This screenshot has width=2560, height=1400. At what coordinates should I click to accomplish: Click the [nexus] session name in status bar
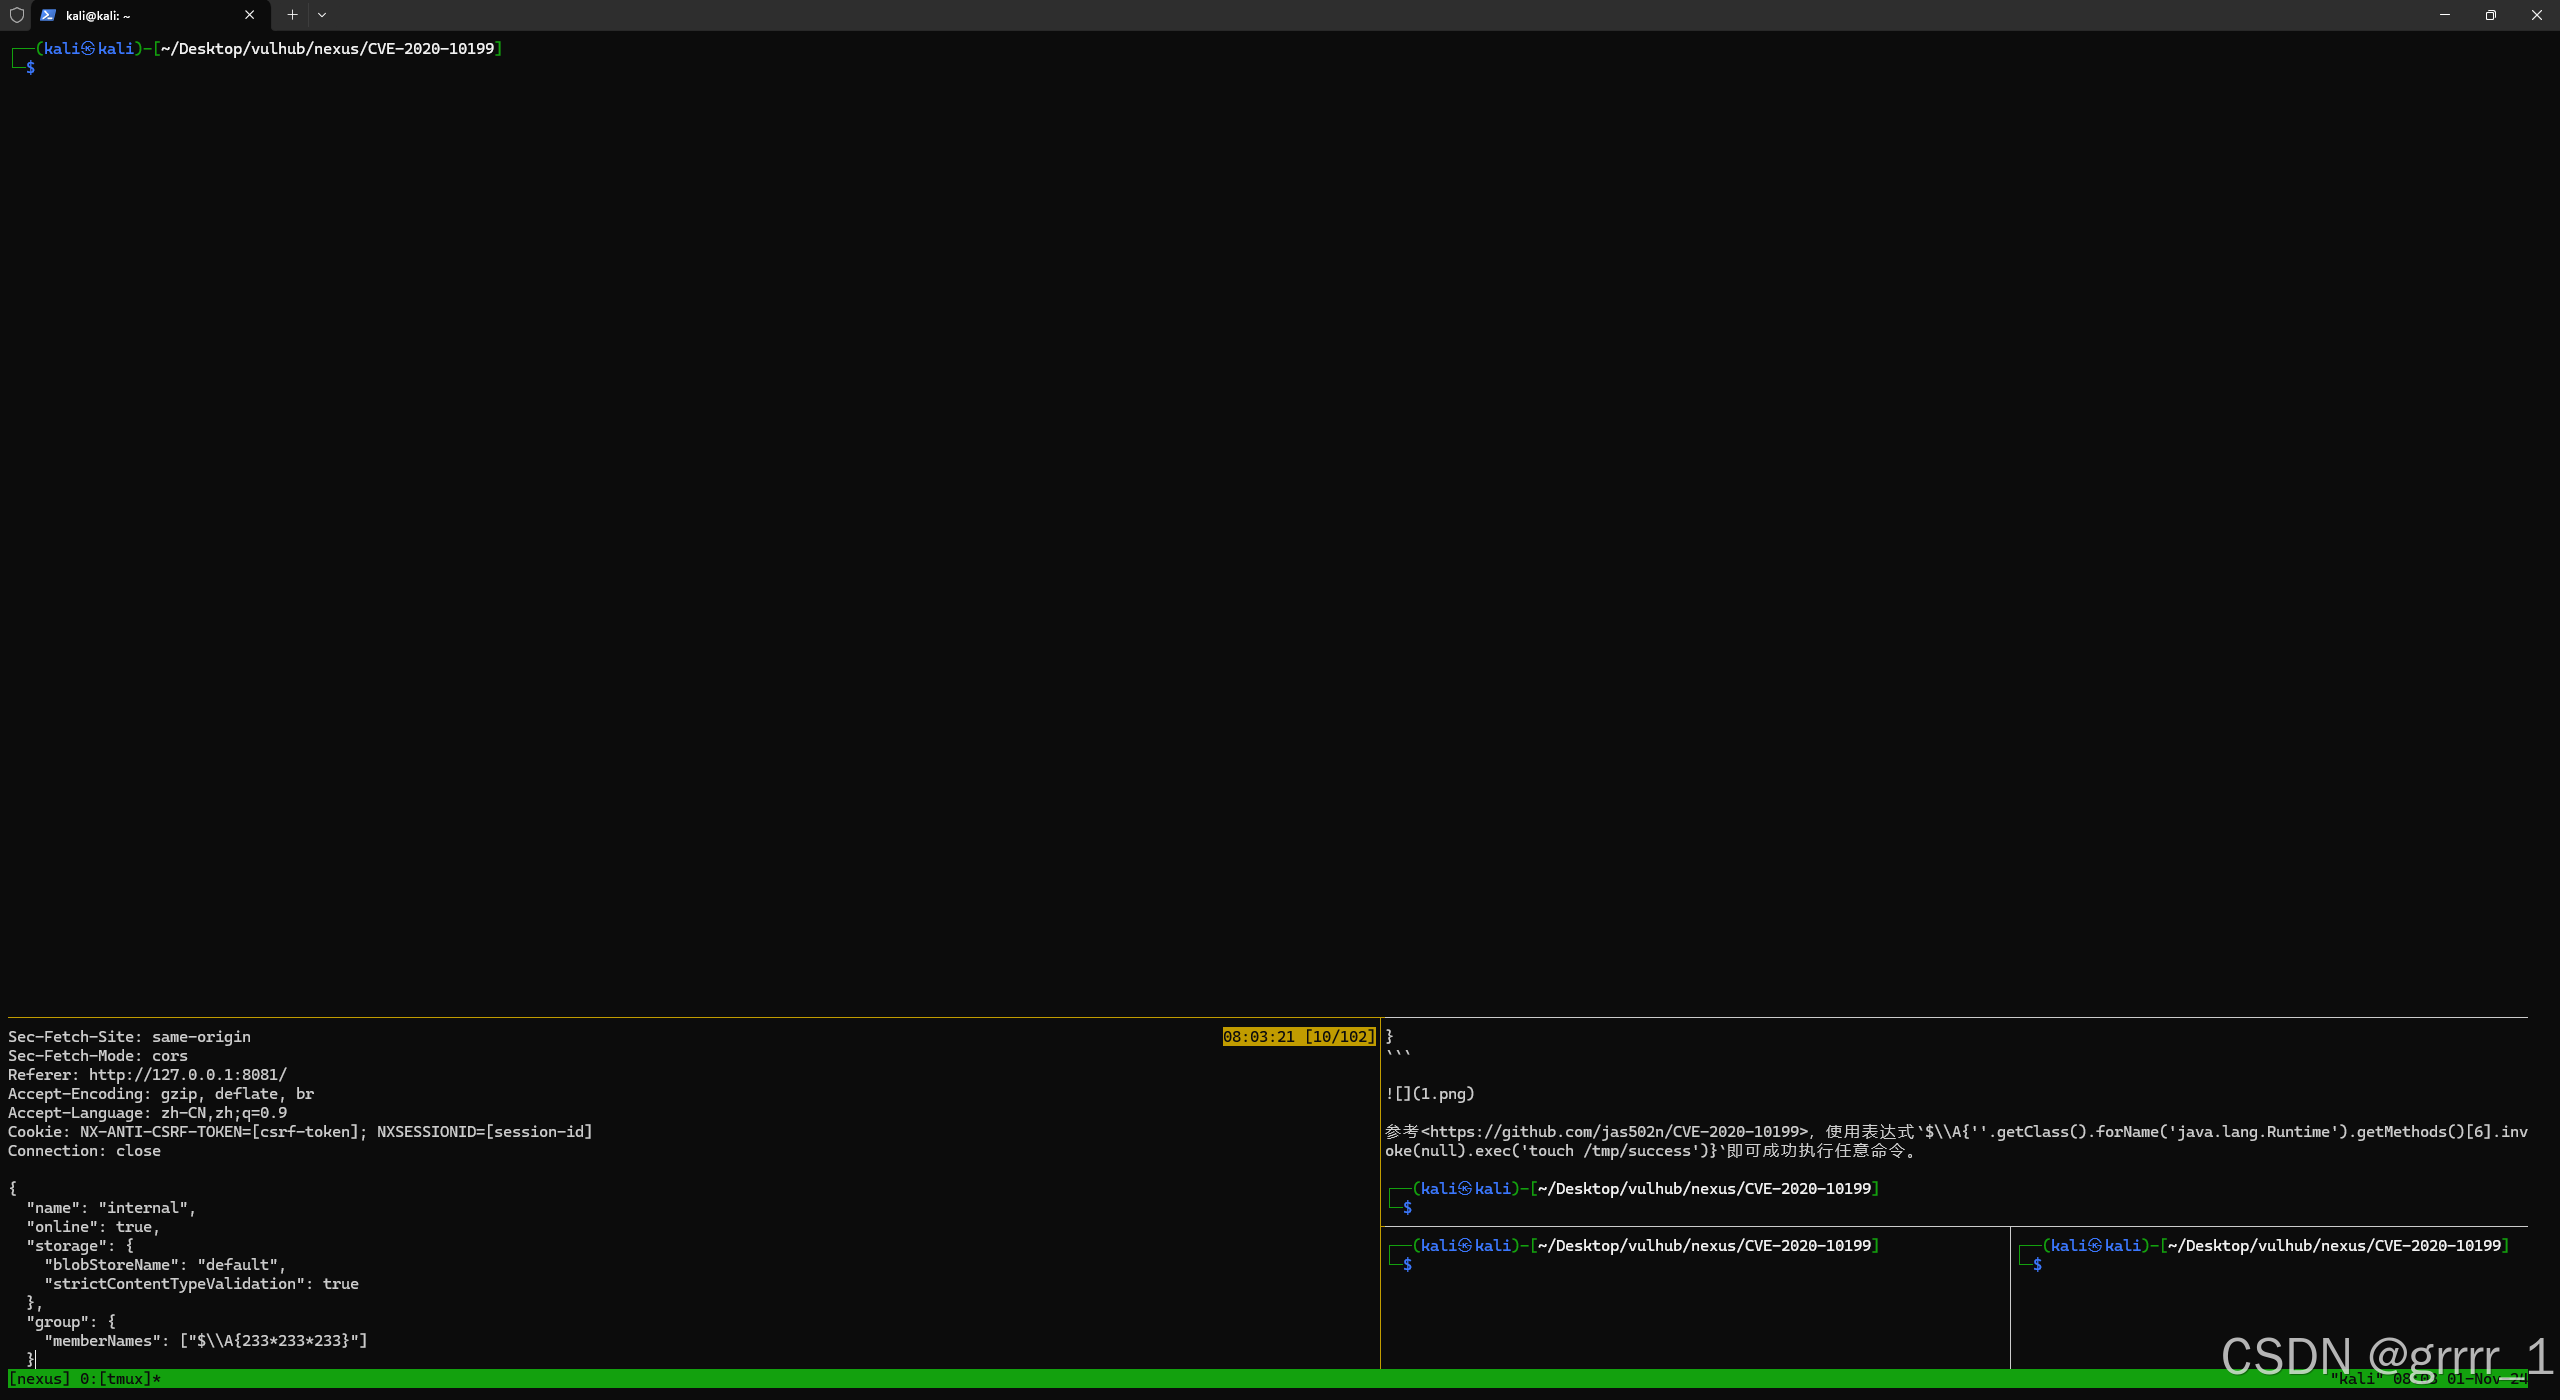[39, 1379]
